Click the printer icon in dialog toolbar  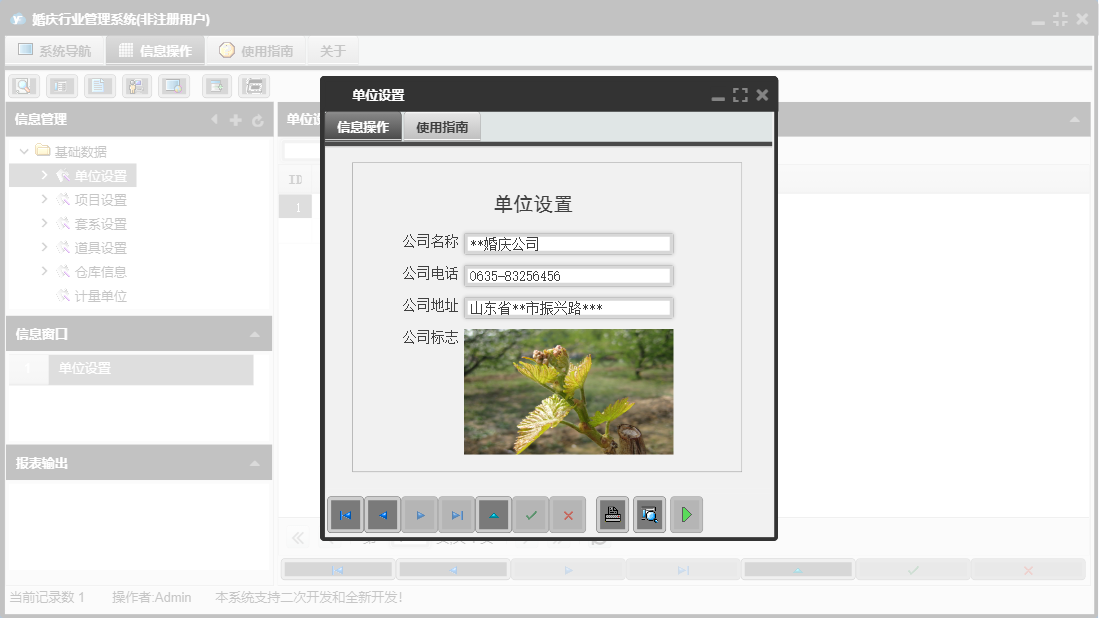click(x=613, y=515)
